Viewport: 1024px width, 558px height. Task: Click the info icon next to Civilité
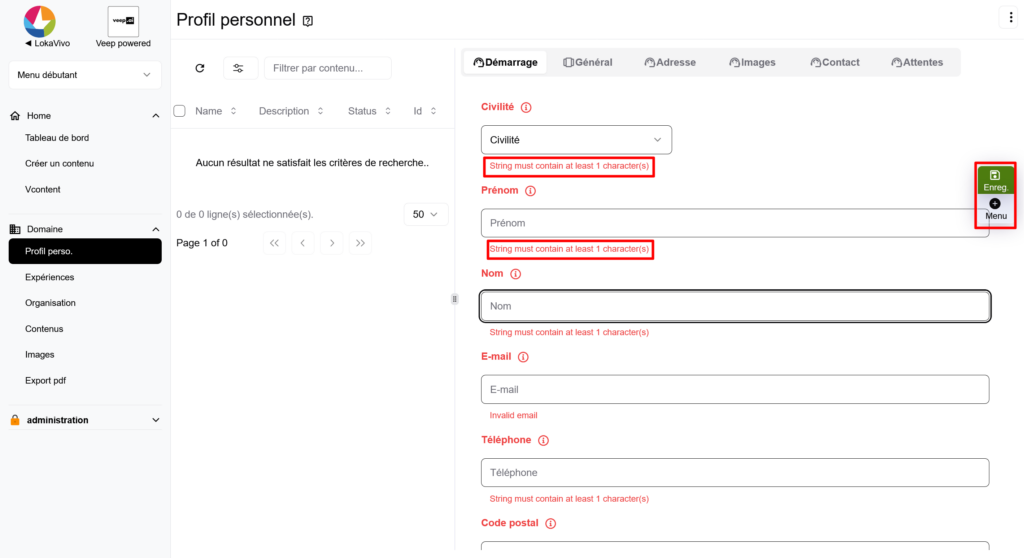526,107
